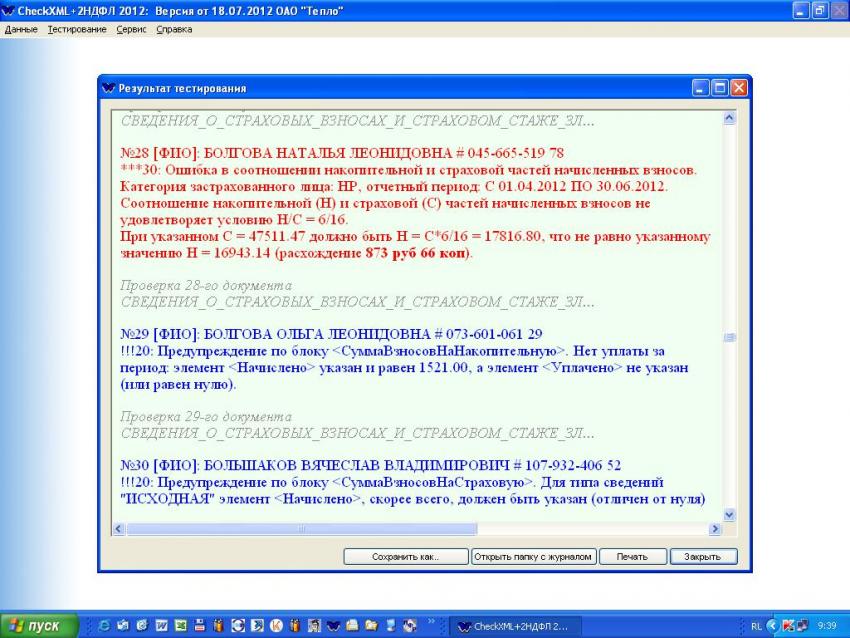Click the RU language indicator in the tray
Viewport: 850px width, 638px height.
tap(756, 626)
